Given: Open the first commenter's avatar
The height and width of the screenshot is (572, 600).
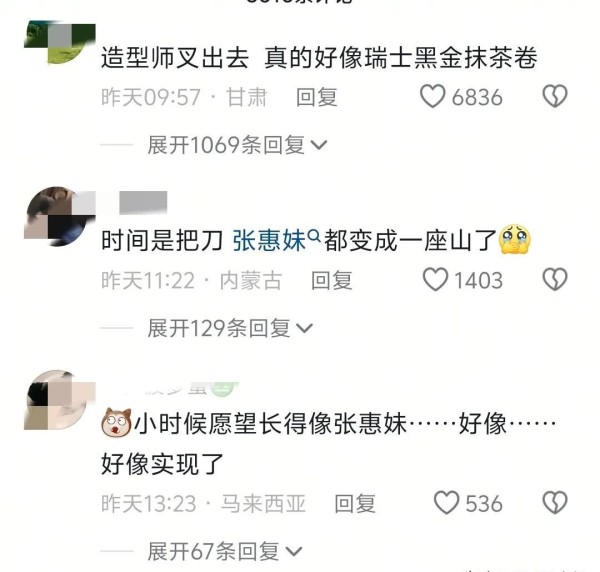Looking at the screenshot, I should pos(60,42).
